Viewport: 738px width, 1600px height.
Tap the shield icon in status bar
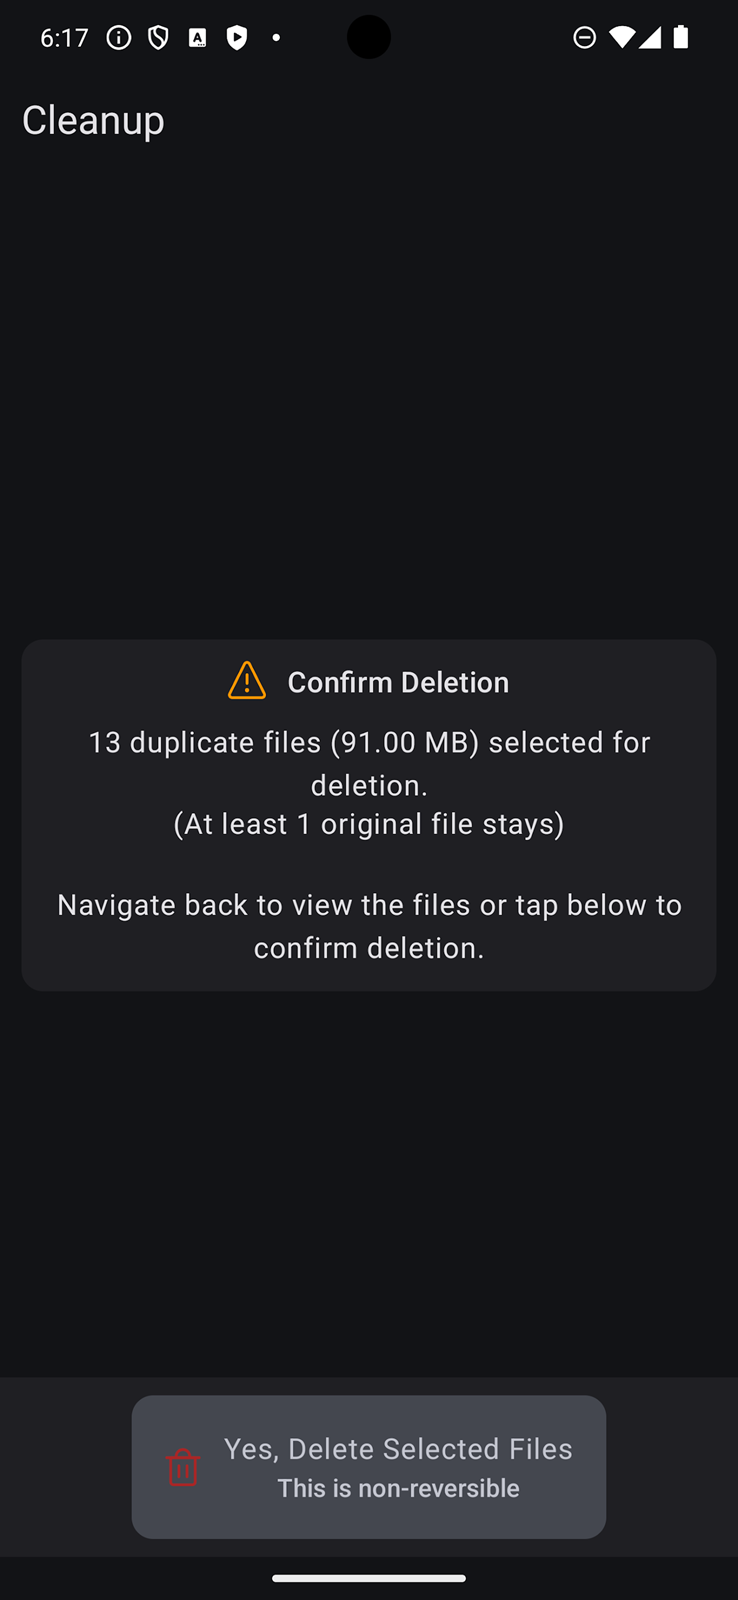click(x=158, y=38)
